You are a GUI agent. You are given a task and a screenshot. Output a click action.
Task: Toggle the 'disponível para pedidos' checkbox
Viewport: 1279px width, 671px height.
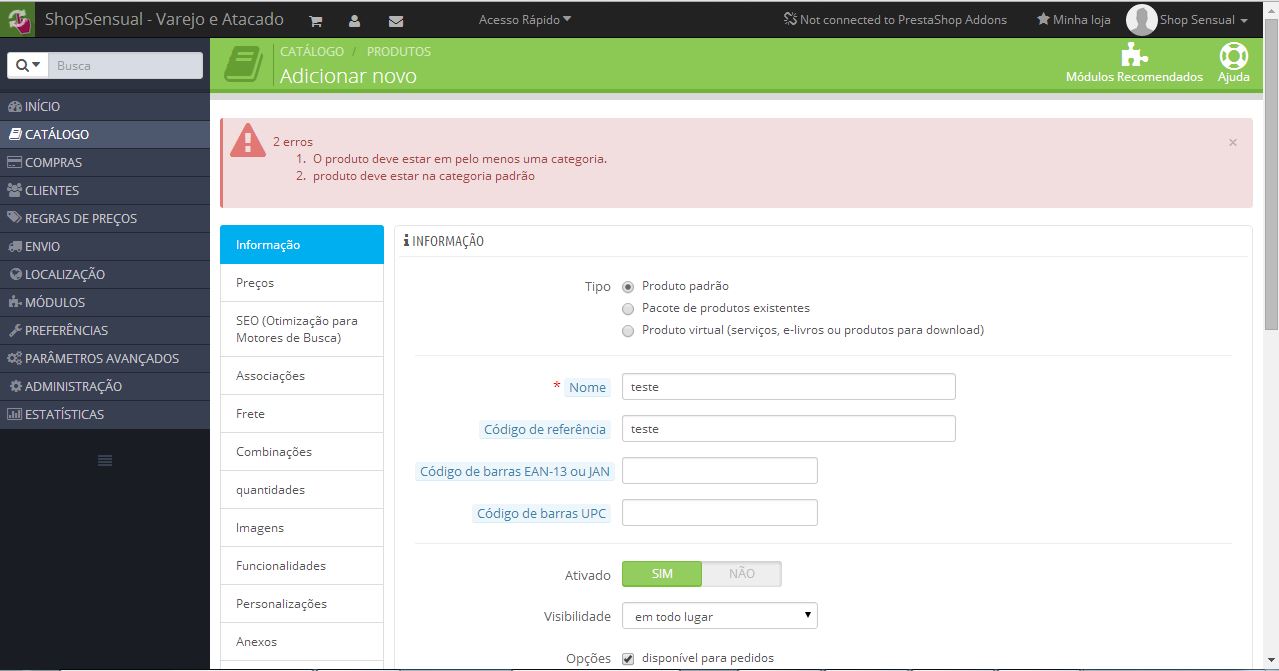click(628, 658)
